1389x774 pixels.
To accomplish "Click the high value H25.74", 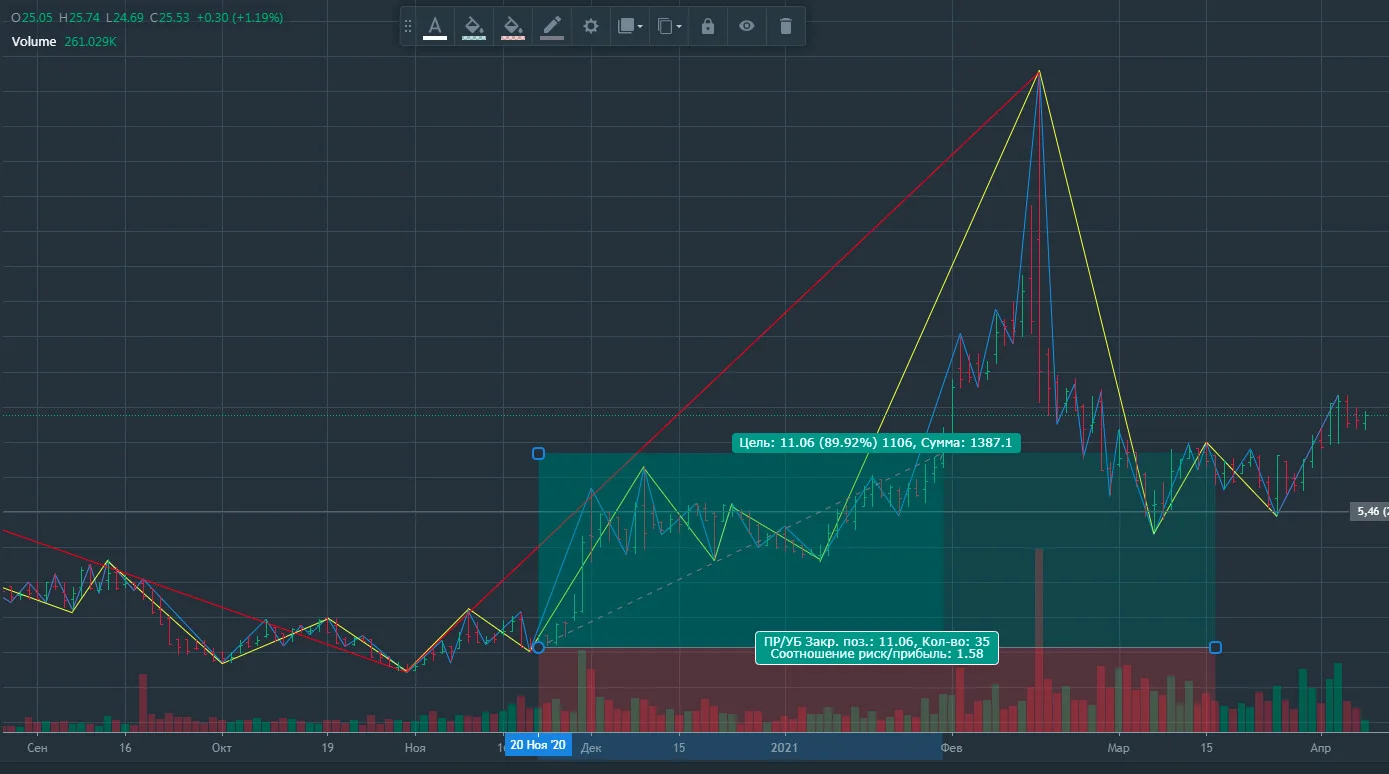I will click(x=81, y=18).
